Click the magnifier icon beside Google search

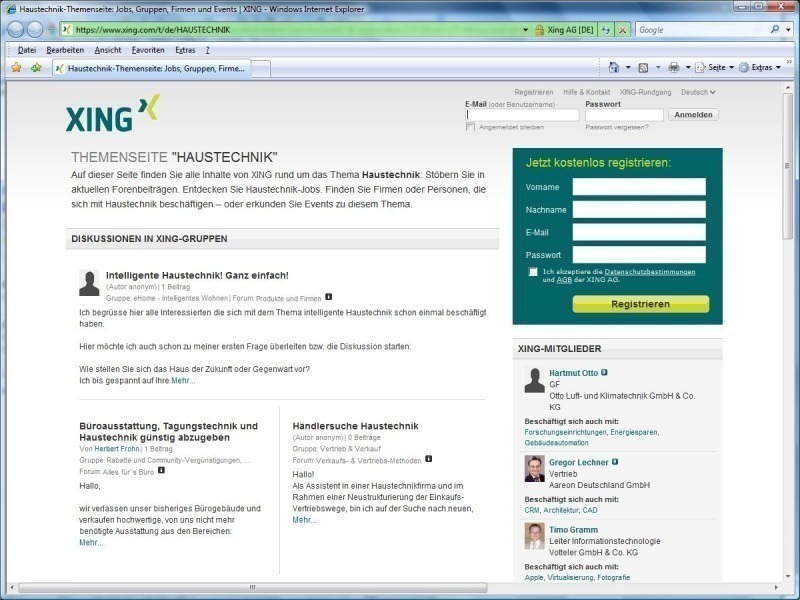[774, 30]
